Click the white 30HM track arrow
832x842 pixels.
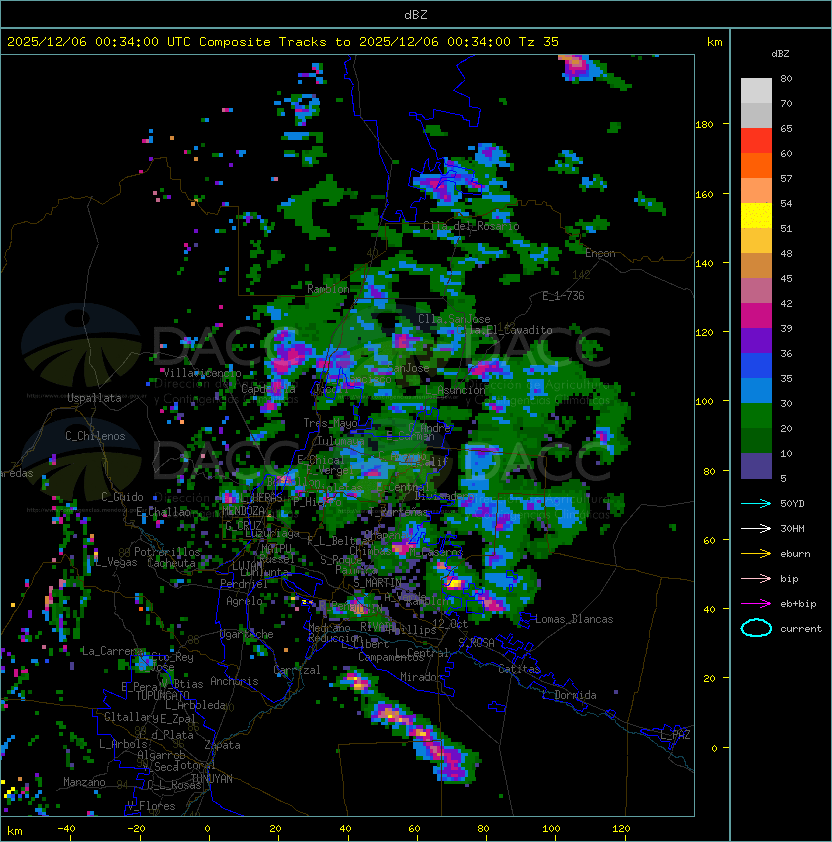coord(756,528)
